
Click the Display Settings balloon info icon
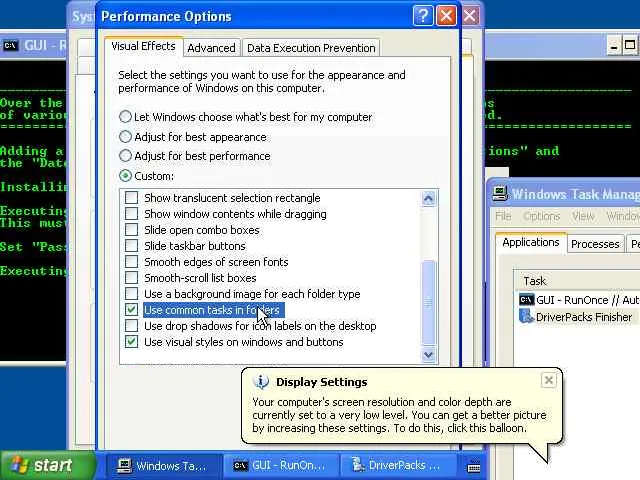[261, 382]
